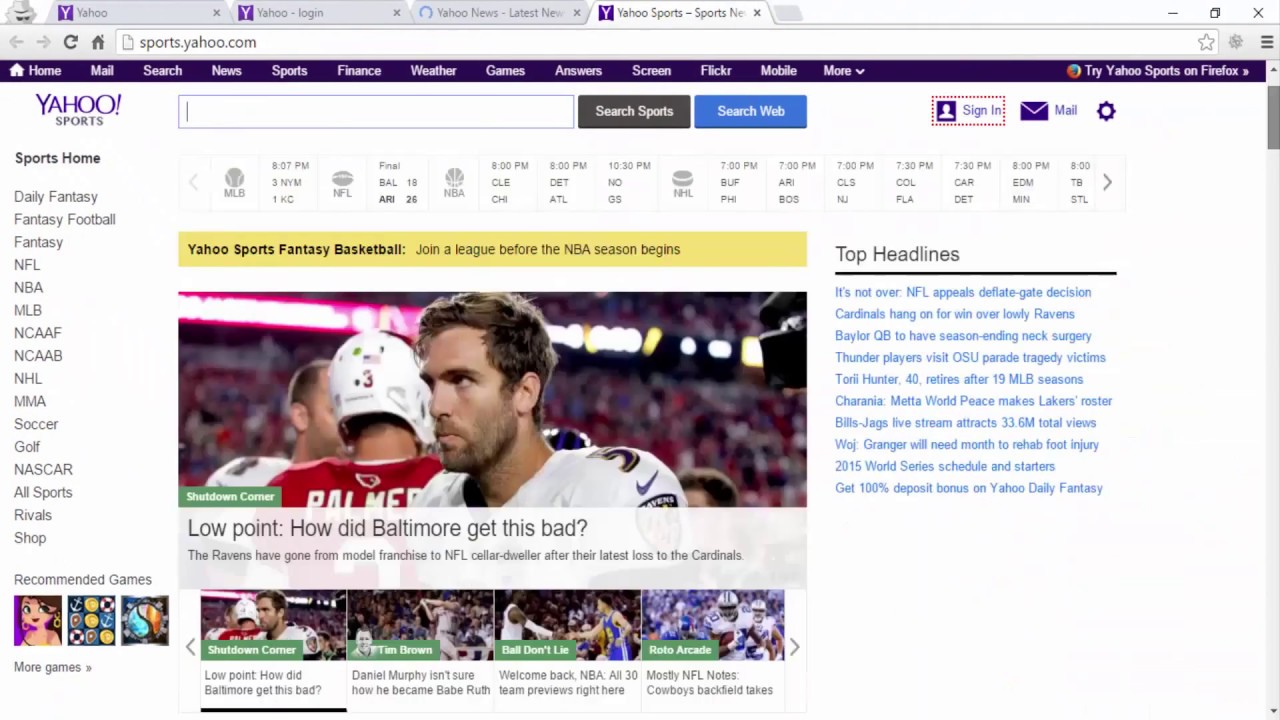Switch to the Yahoo News tab
Image resolution: width=1280 pixels, height=720 pixels.
(500, 13)
